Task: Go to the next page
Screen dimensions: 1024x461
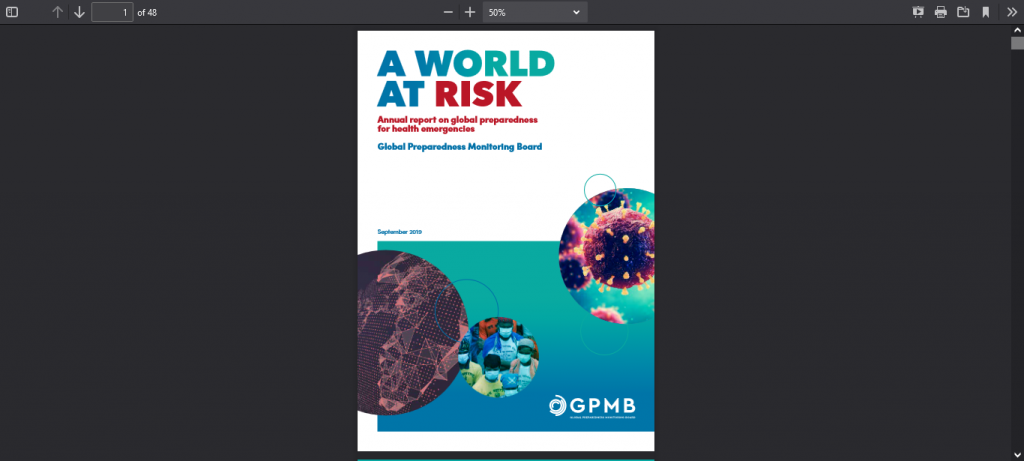Action: 79,12
